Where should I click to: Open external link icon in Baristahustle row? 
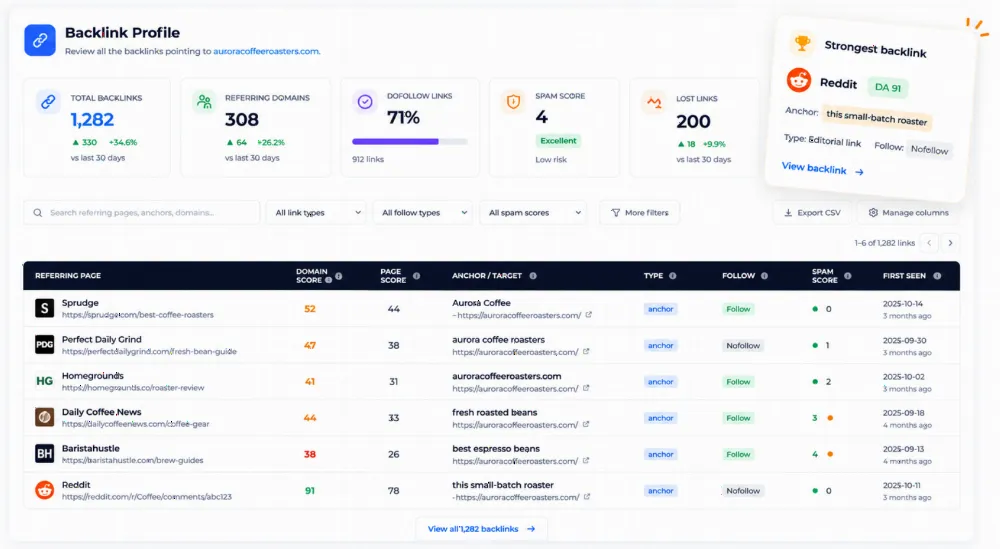pyautogui.click(x=585, y=460)
